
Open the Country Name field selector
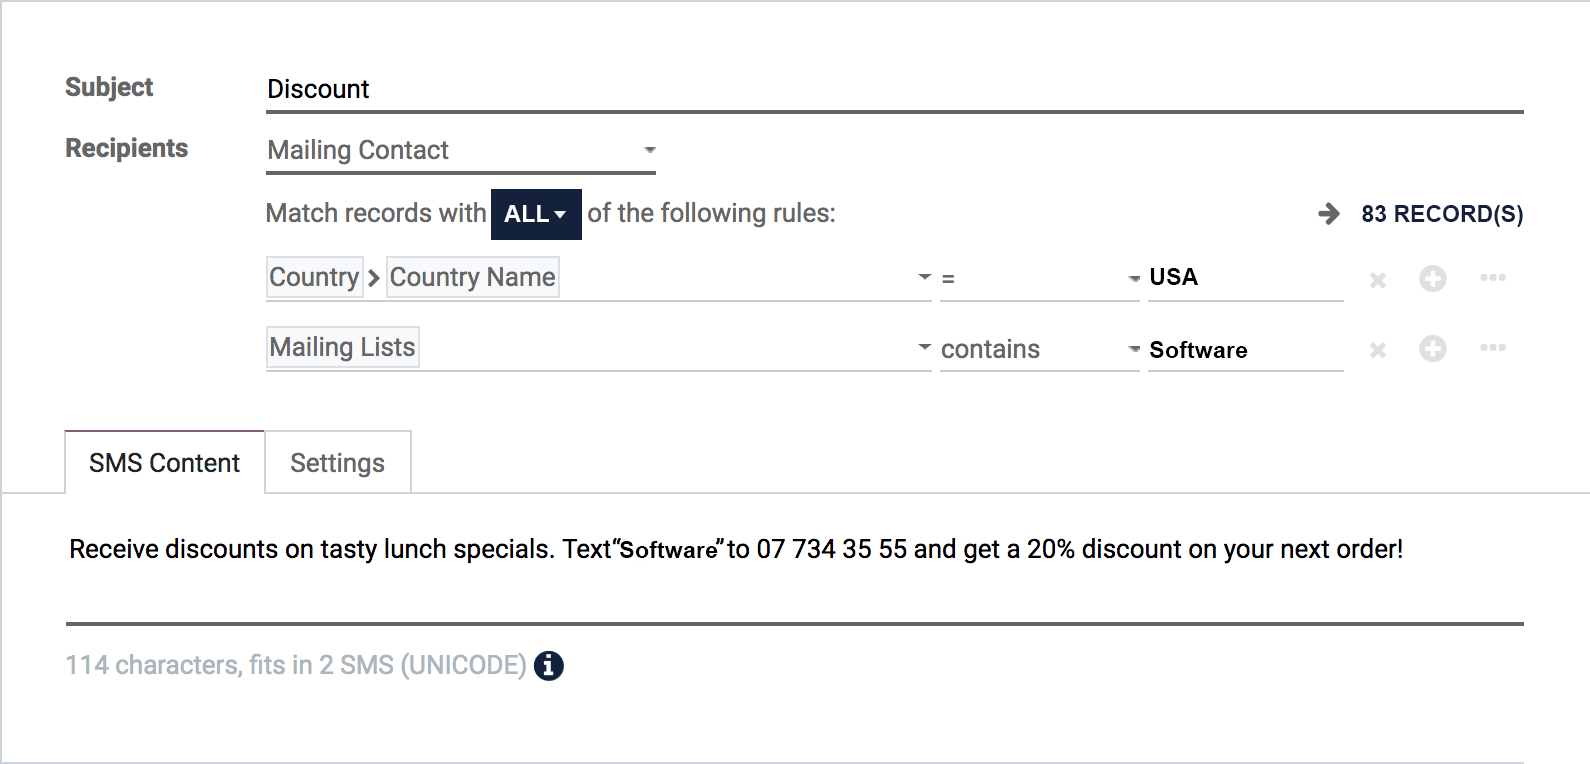tap(599, 277)
